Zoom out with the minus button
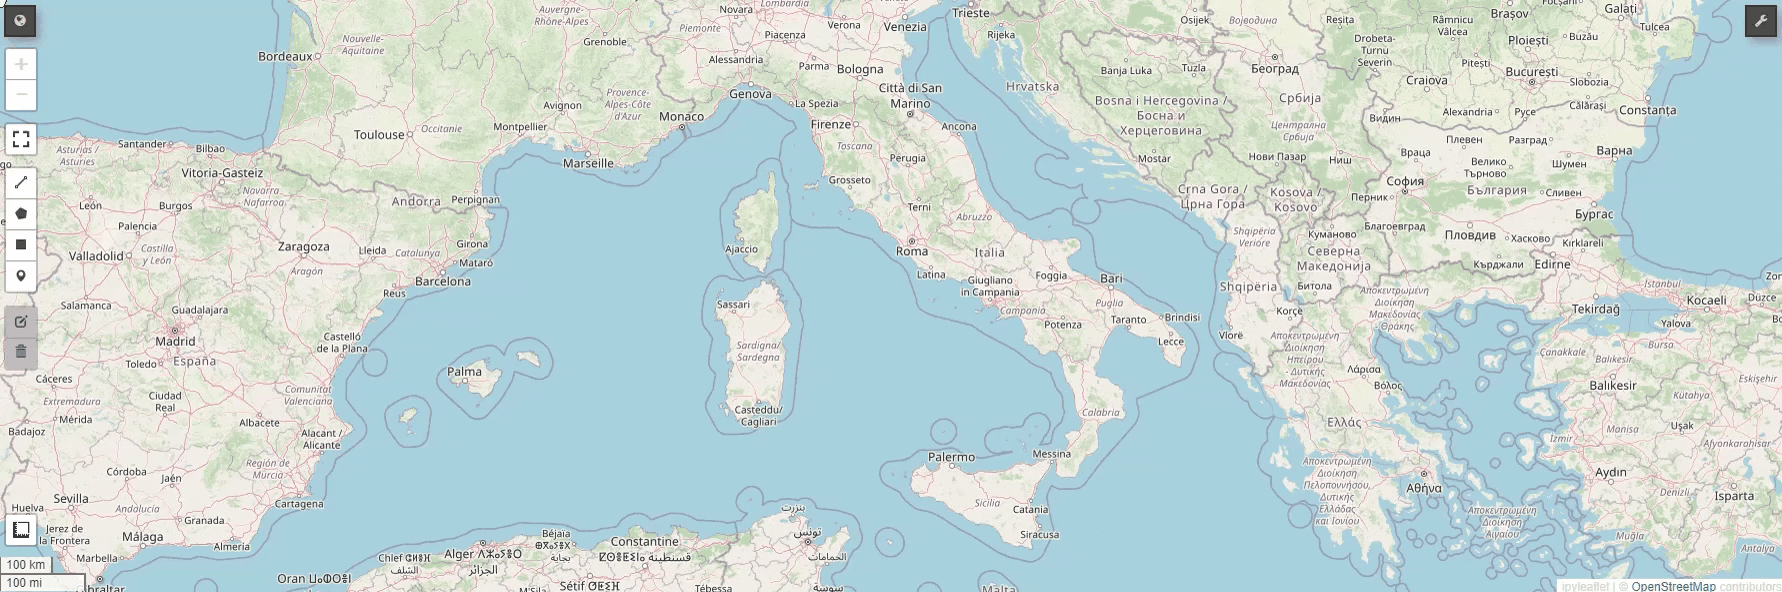This screenshot has height=592, width=1782. click(x=21, y=95)
